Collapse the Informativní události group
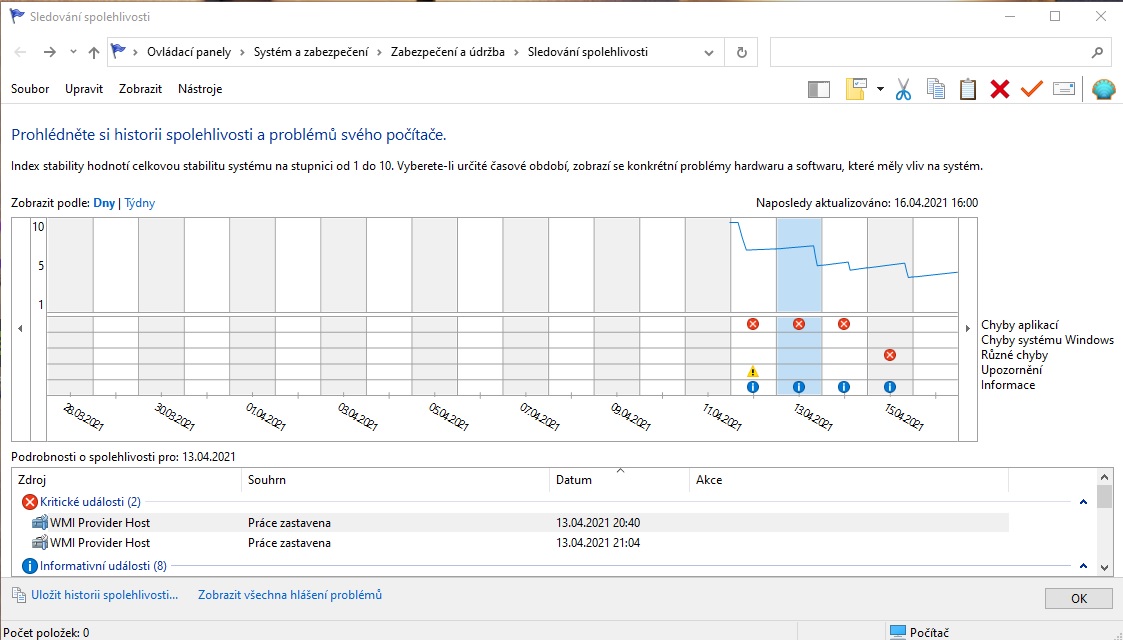 1083,566
